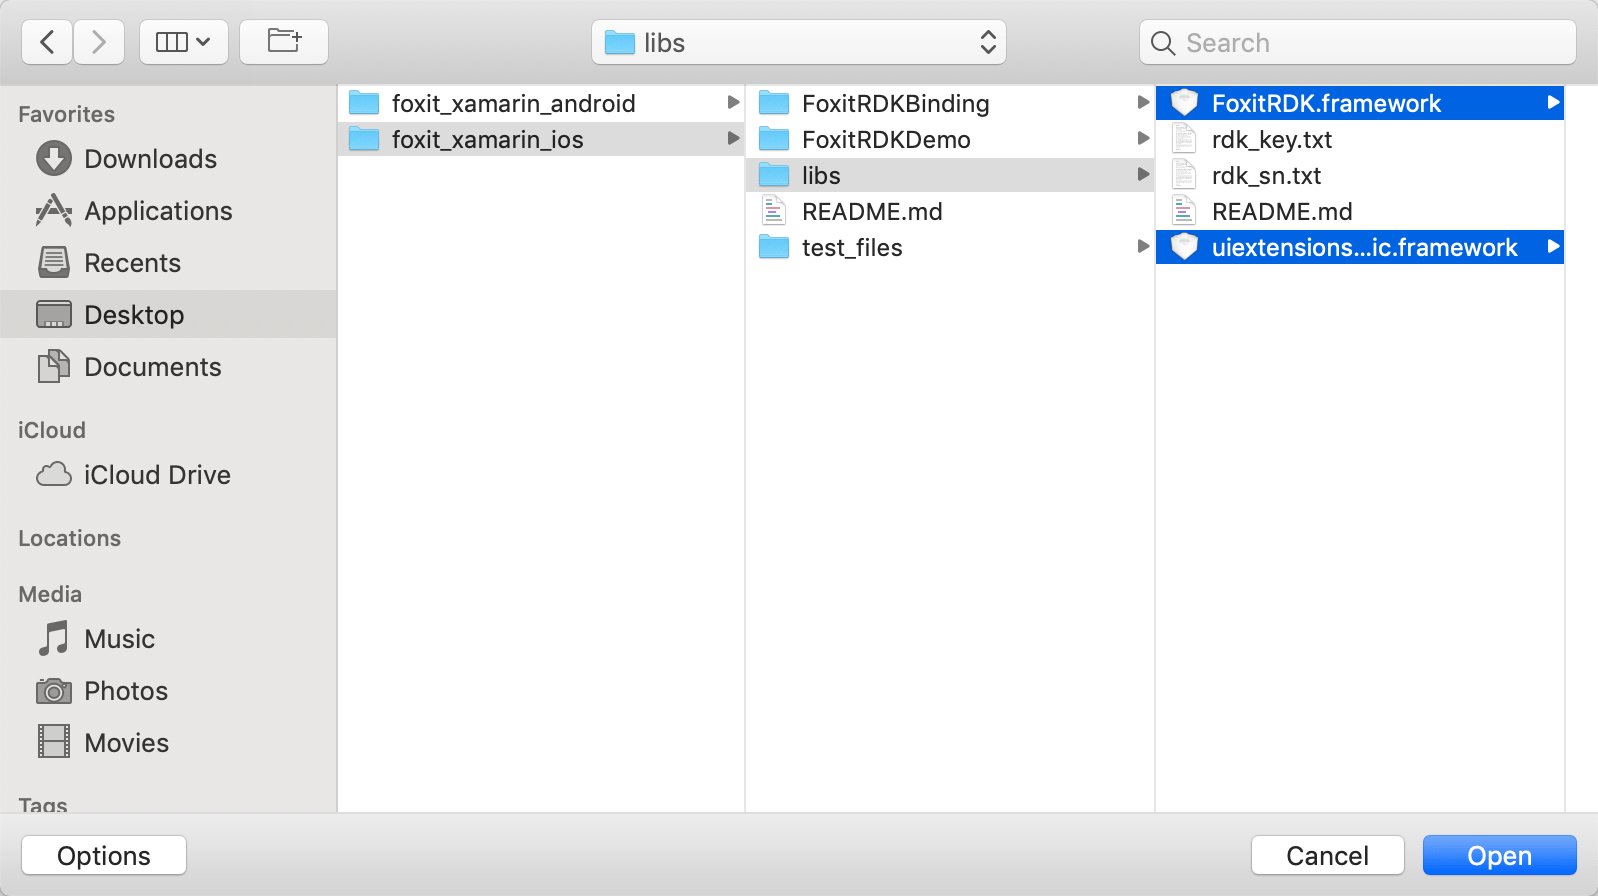Click the Open button

tap(1499, 855)
